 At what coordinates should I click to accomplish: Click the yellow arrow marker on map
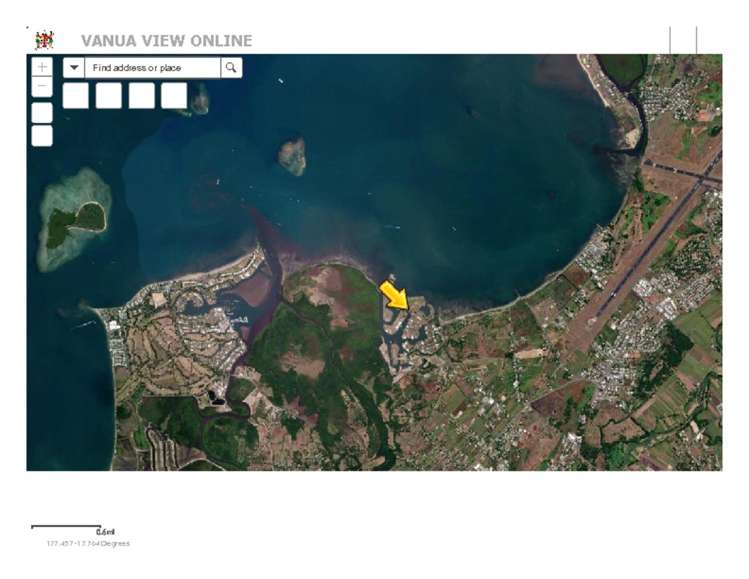[x=394, y=295]
